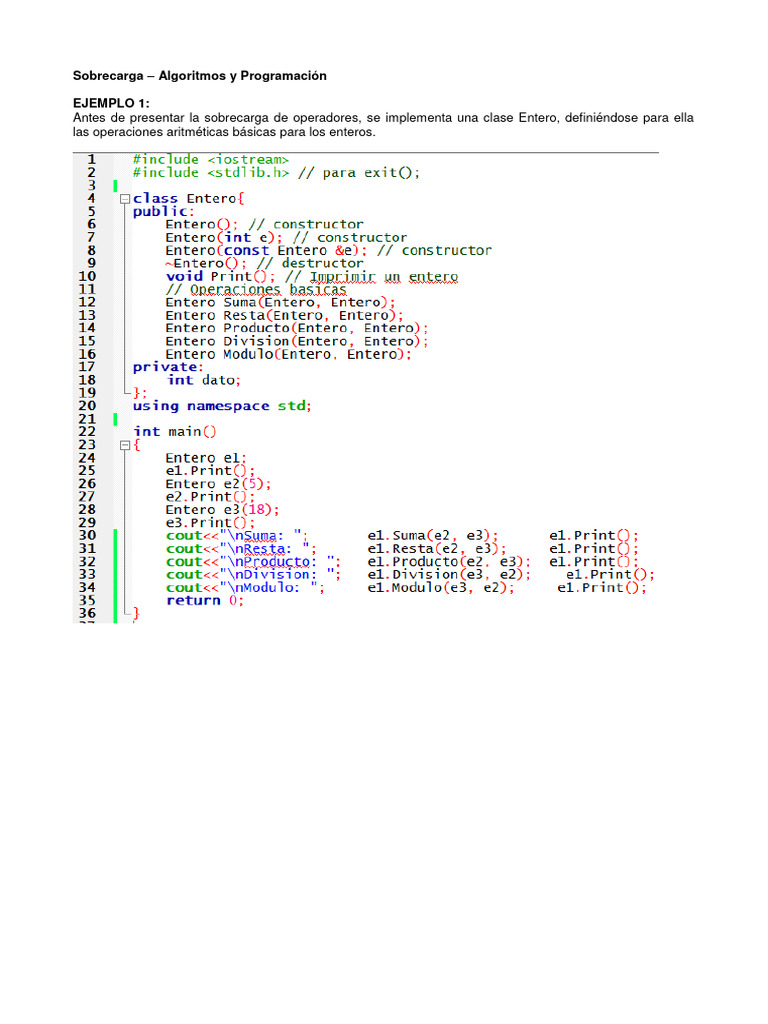Collapse the main function fold marker
The width and height of the screenshot is (768, 1024).
coord(124,445)
